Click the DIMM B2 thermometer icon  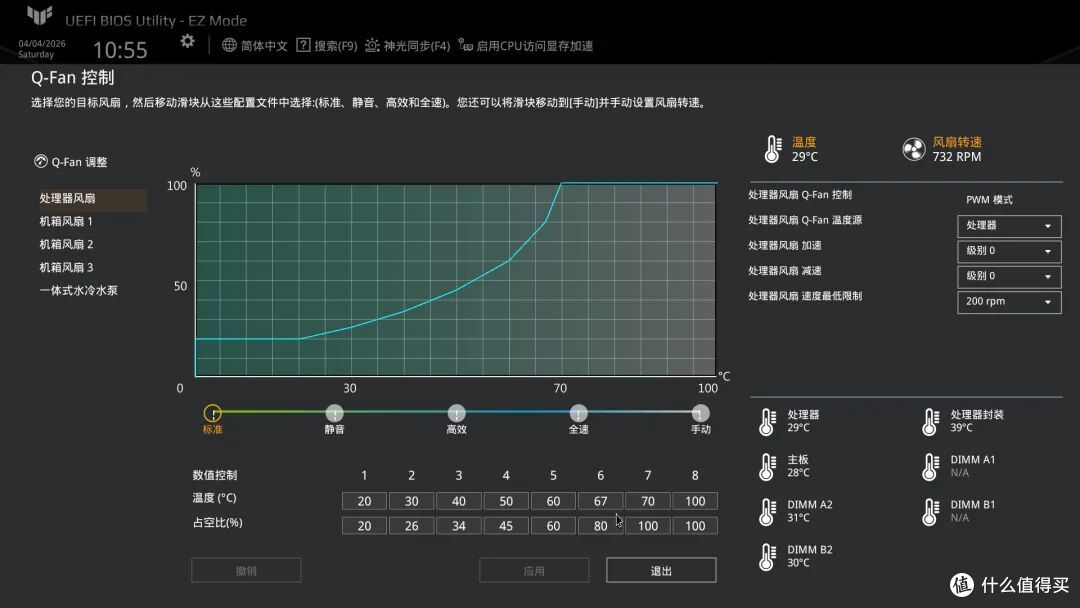tap(767, 557)
